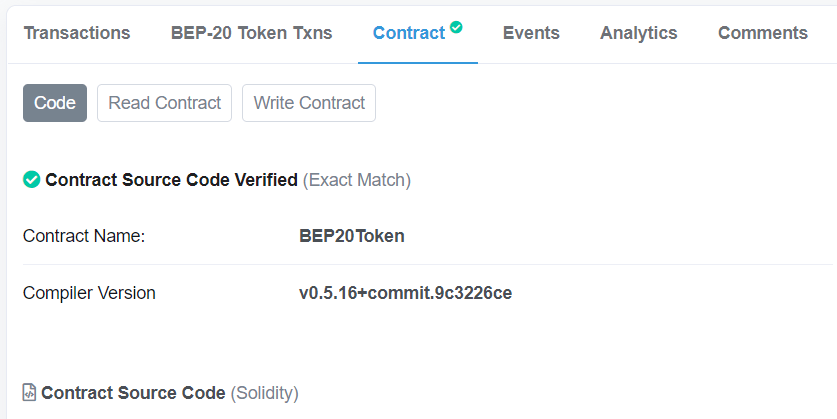Switch to BEP-20 Token Txns tab
The image size is (837, 419).
251,33
